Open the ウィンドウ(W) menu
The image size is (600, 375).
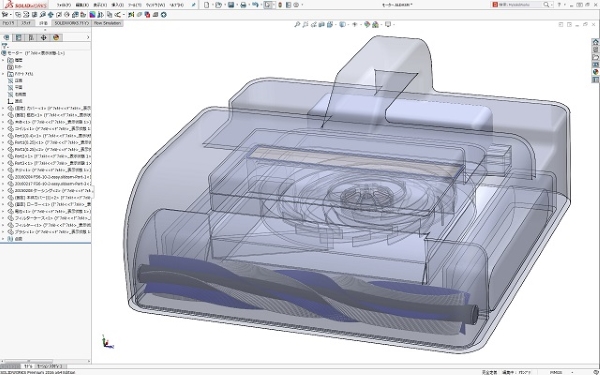(x=156, y=5)
